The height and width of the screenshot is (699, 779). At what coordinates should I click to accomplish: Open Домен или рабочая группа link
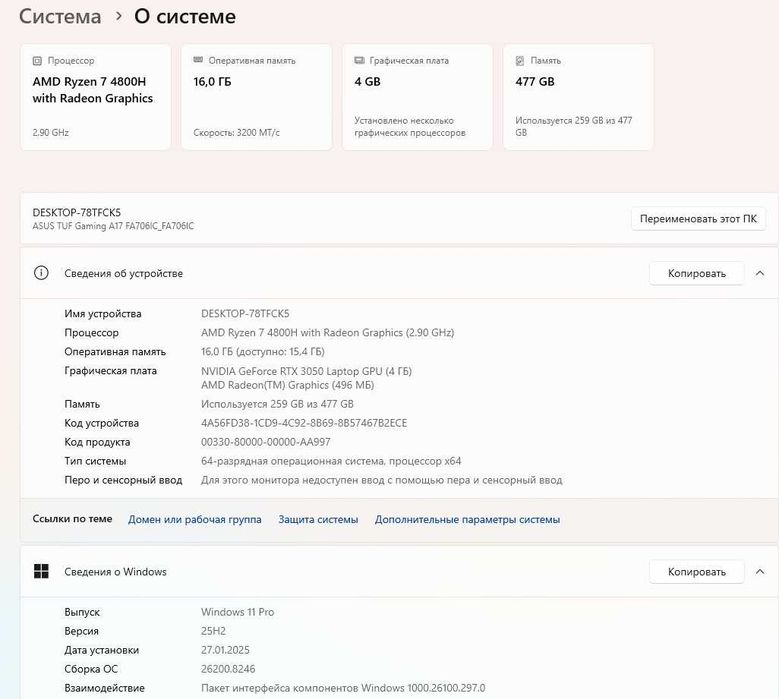tap(195, 519)
